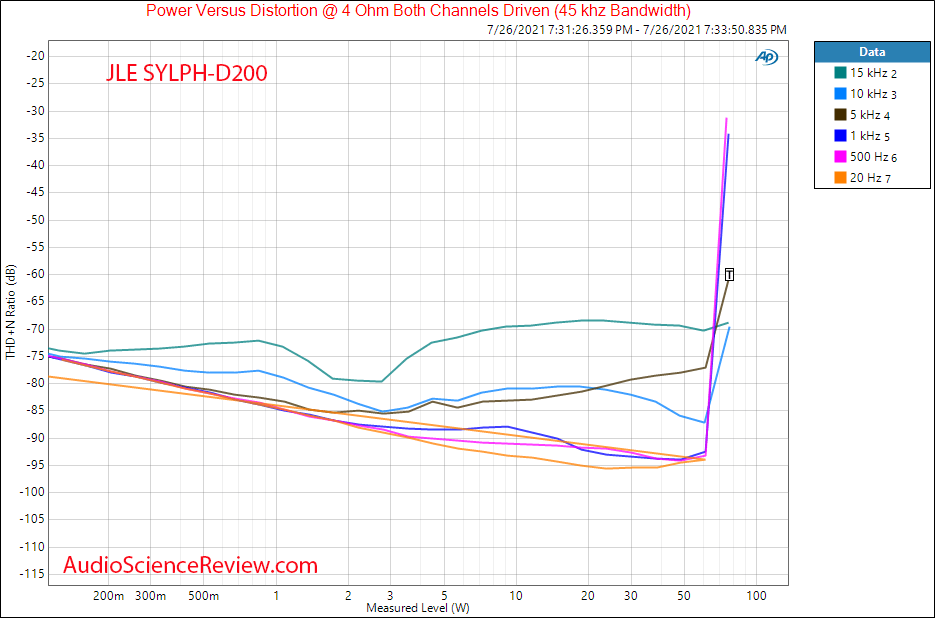Viewport: 935px width, 618px height.
Task: Click the 20 Hz legend color swatch
Action: coord(840,178)
